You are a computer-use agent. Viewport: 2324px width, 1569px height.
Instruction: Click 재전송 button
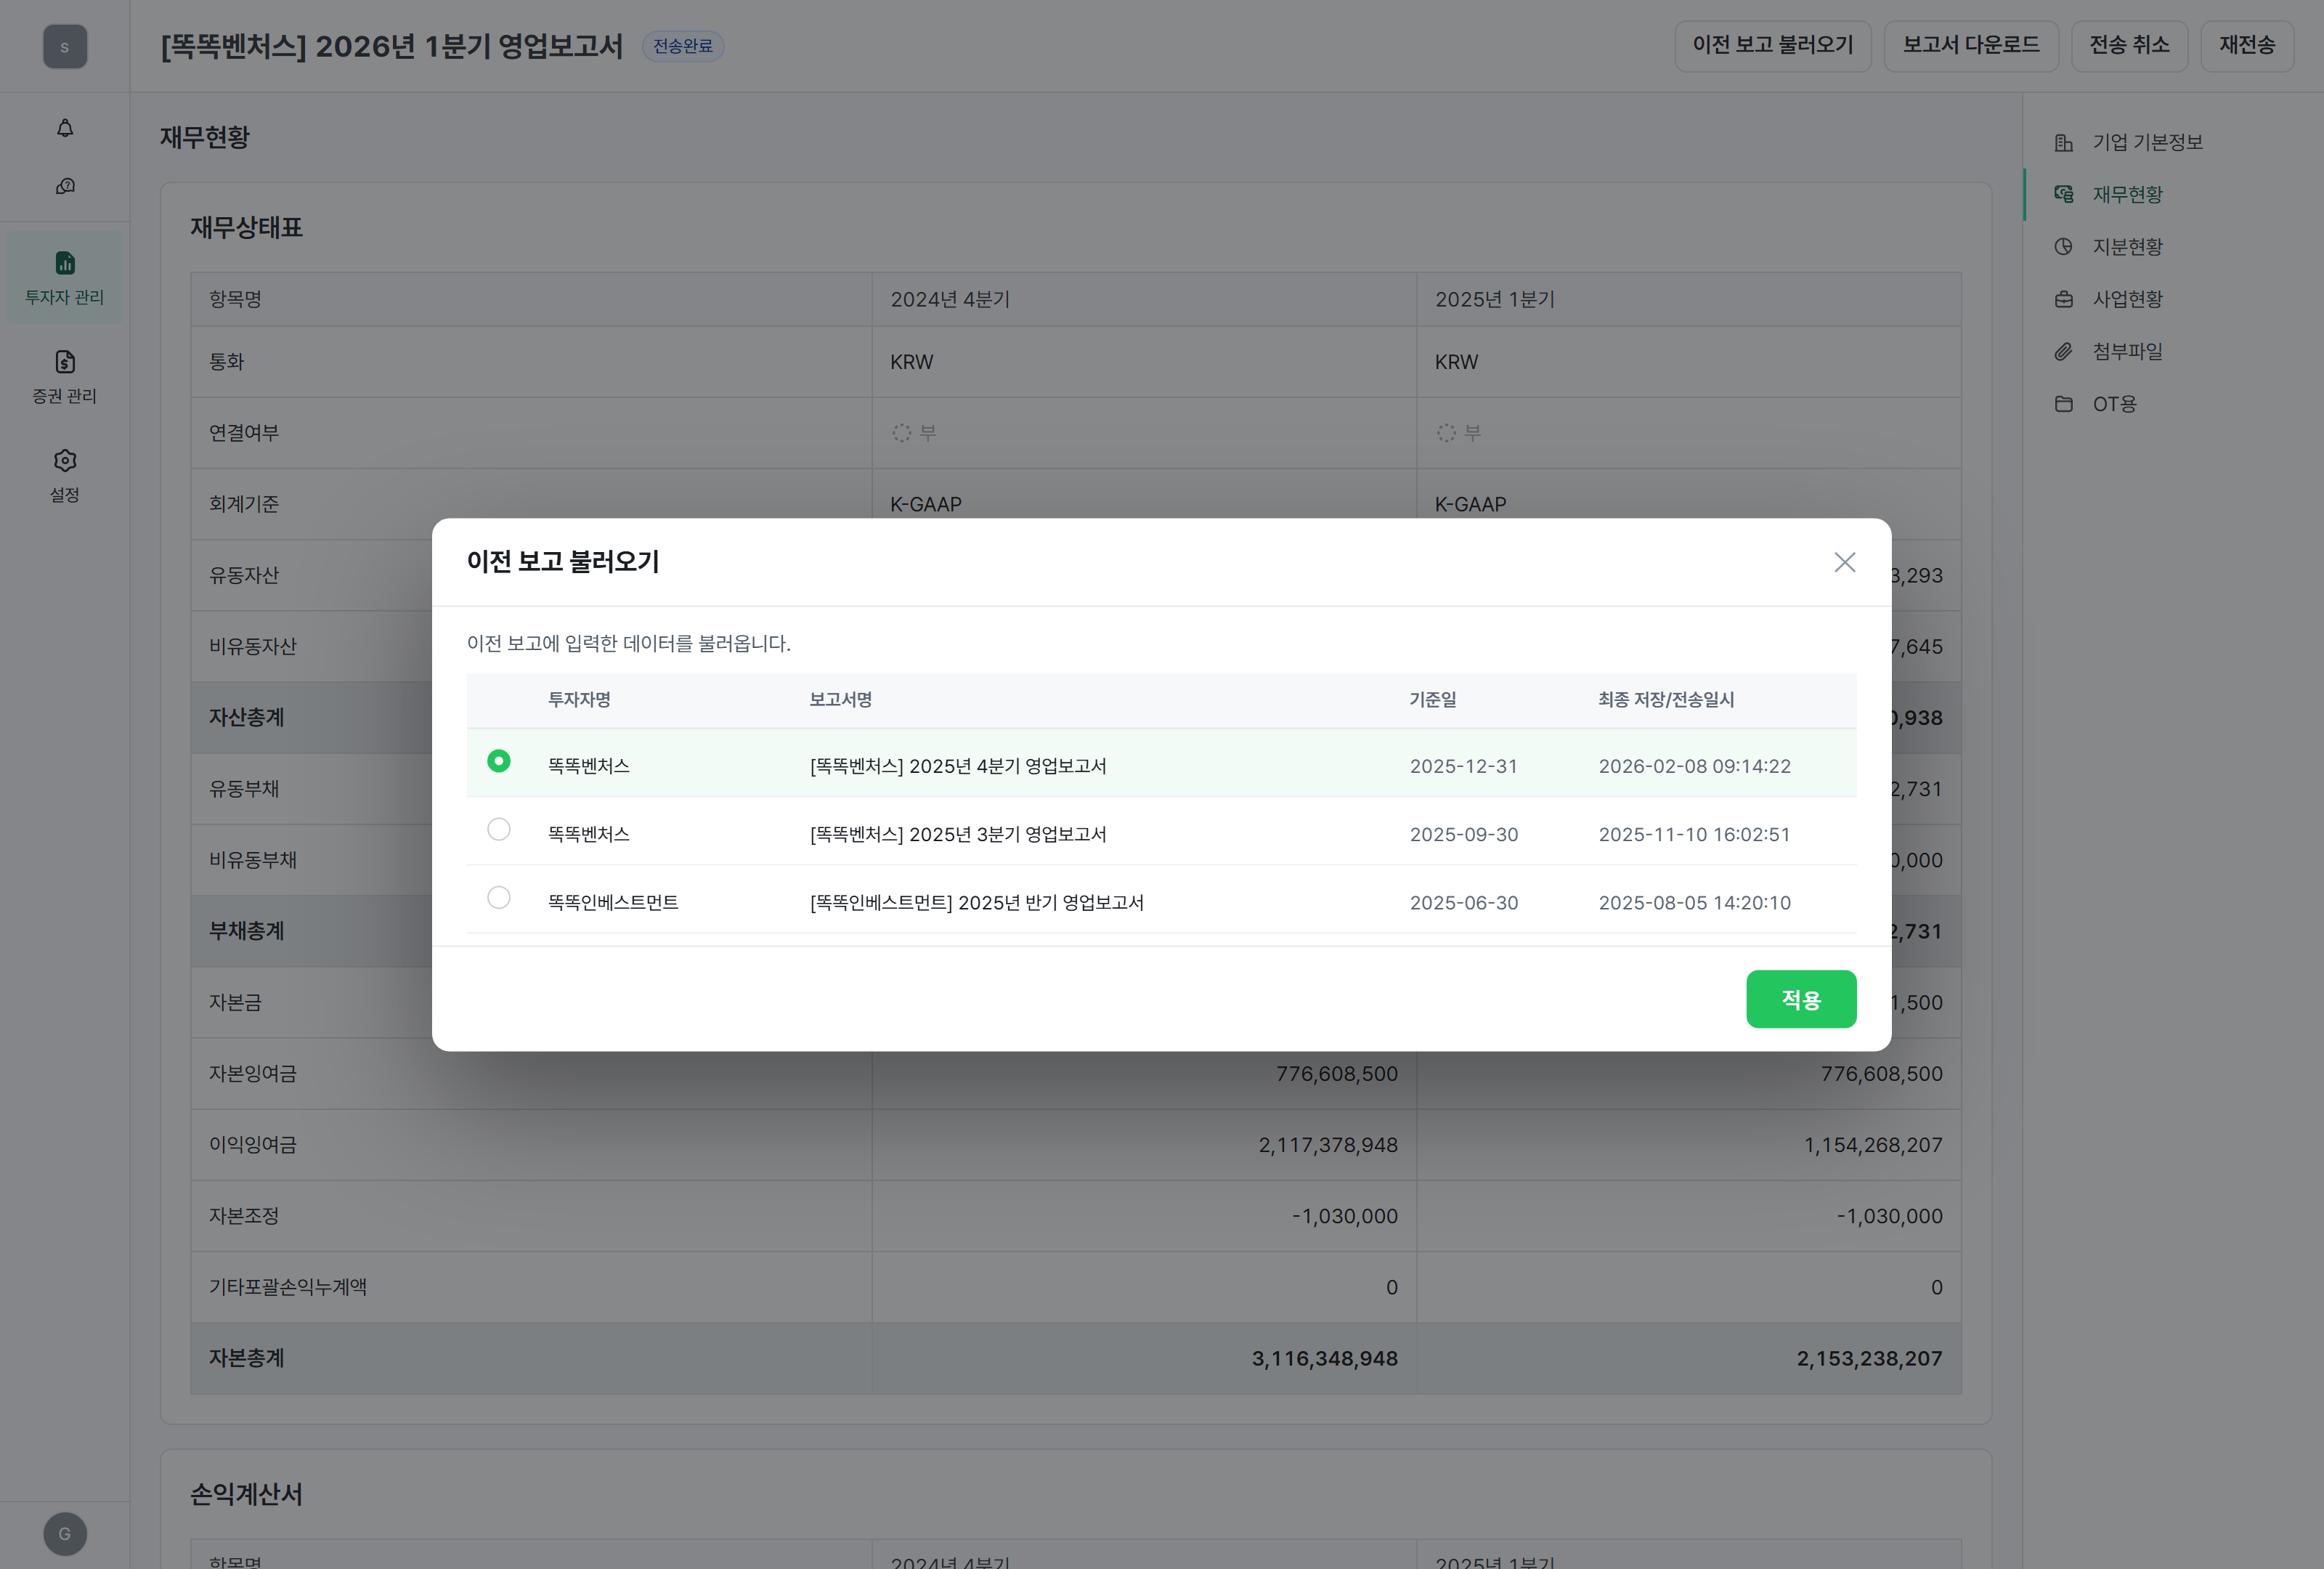pyautogui.click(x=2247, y=46)
